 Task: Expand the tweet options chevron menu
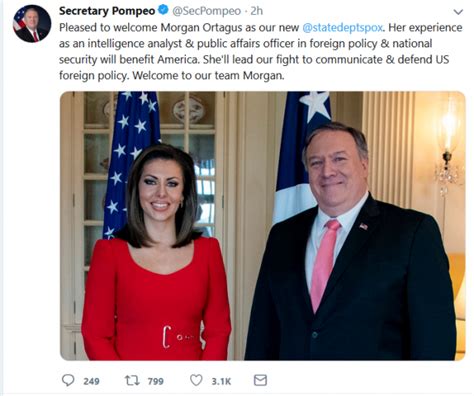[459, 12]
